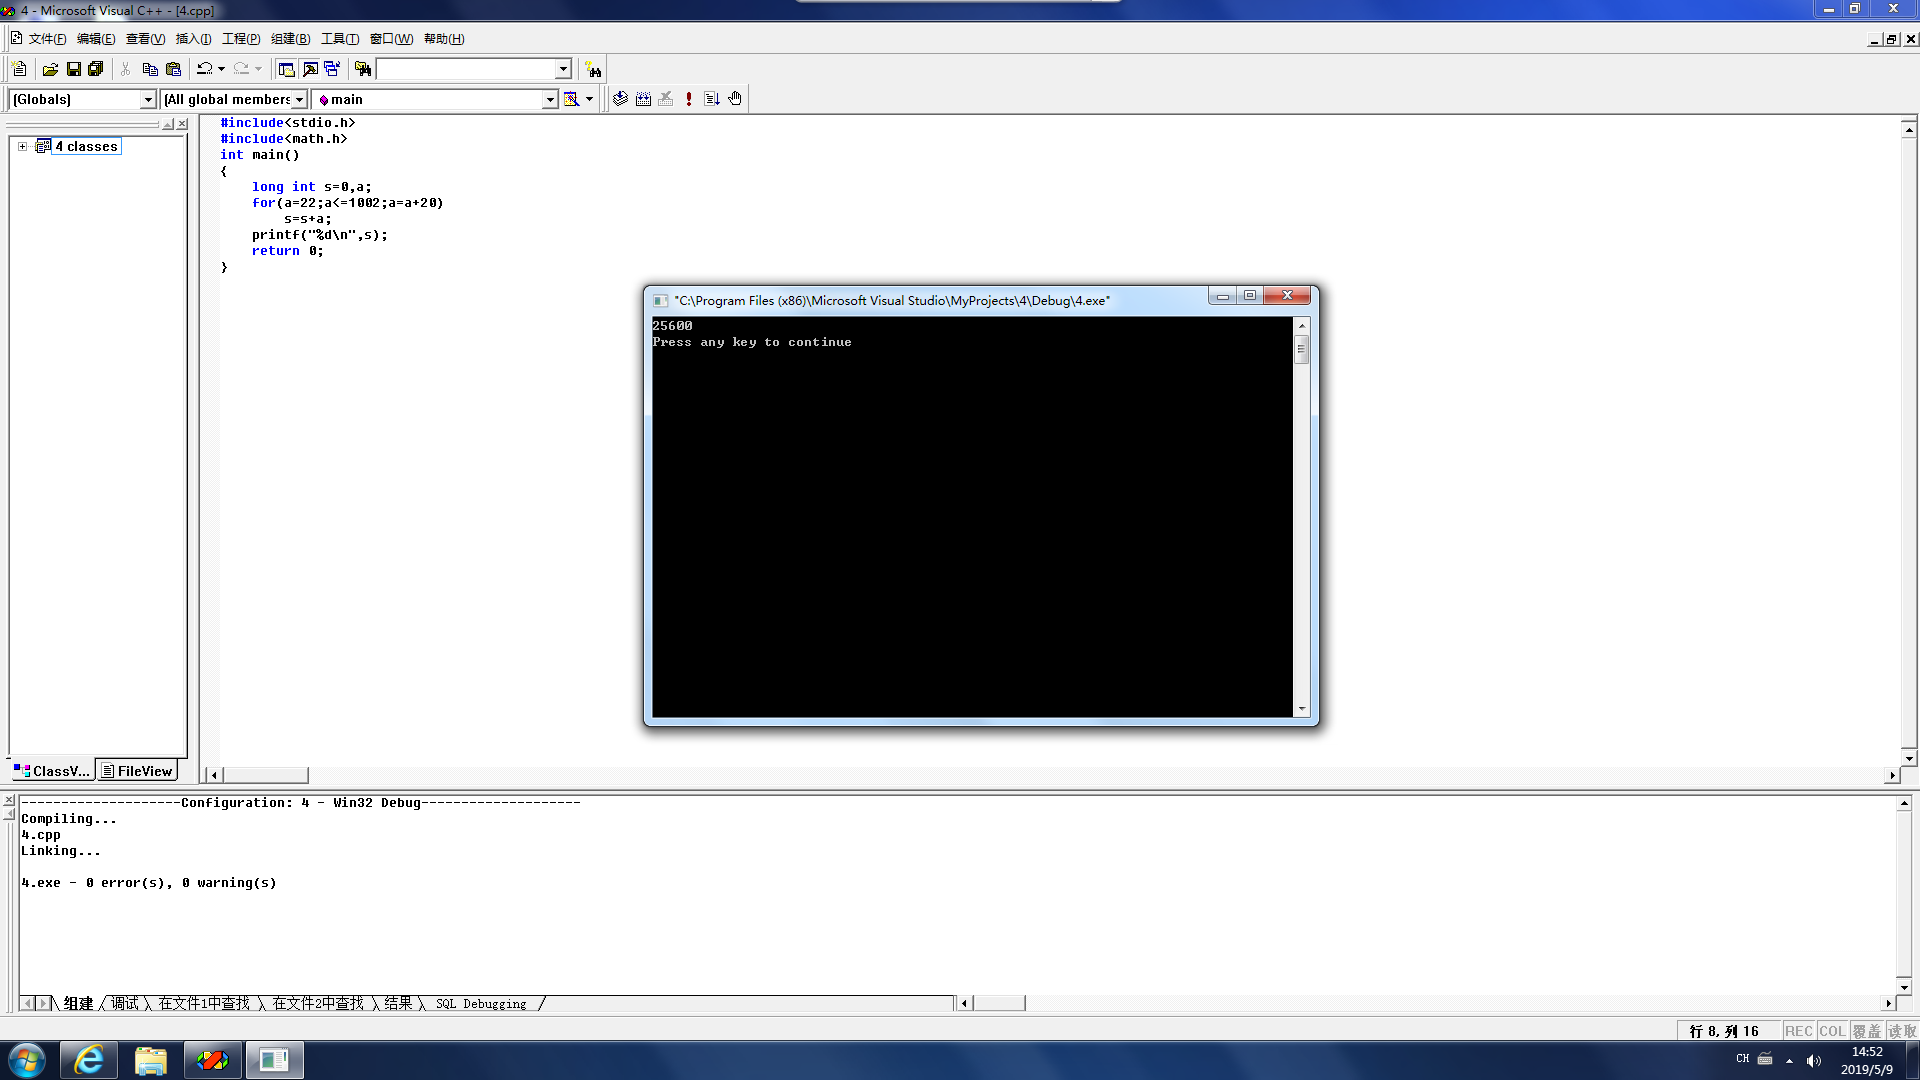
Task: Open the main function members dropdown
Action: [x=549, y=99]
